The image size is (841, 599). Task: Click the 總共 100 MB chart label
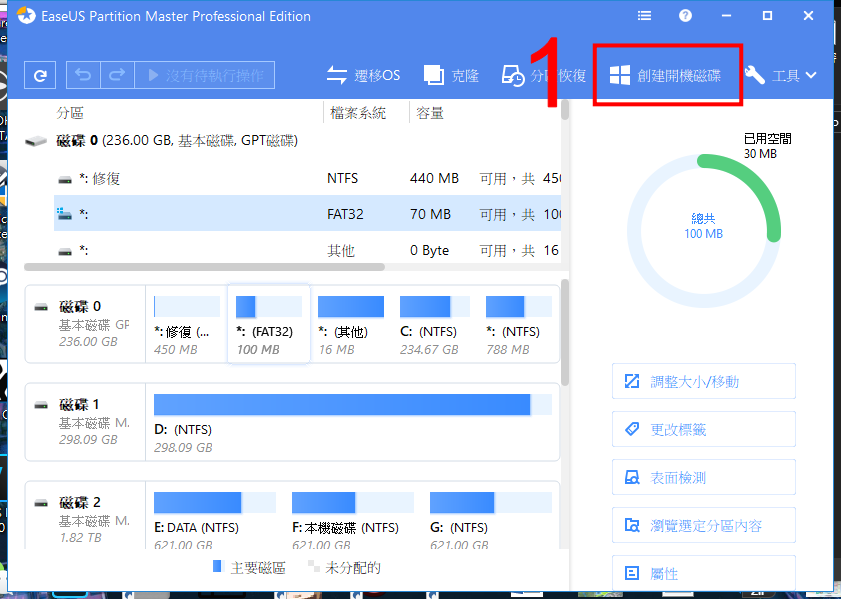click(x=703, y=226)
